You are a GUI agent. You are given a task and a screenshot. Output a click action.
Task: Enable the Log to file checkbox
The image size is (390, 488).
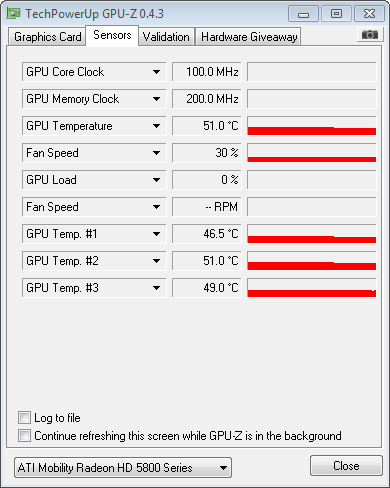coord(24,418)
